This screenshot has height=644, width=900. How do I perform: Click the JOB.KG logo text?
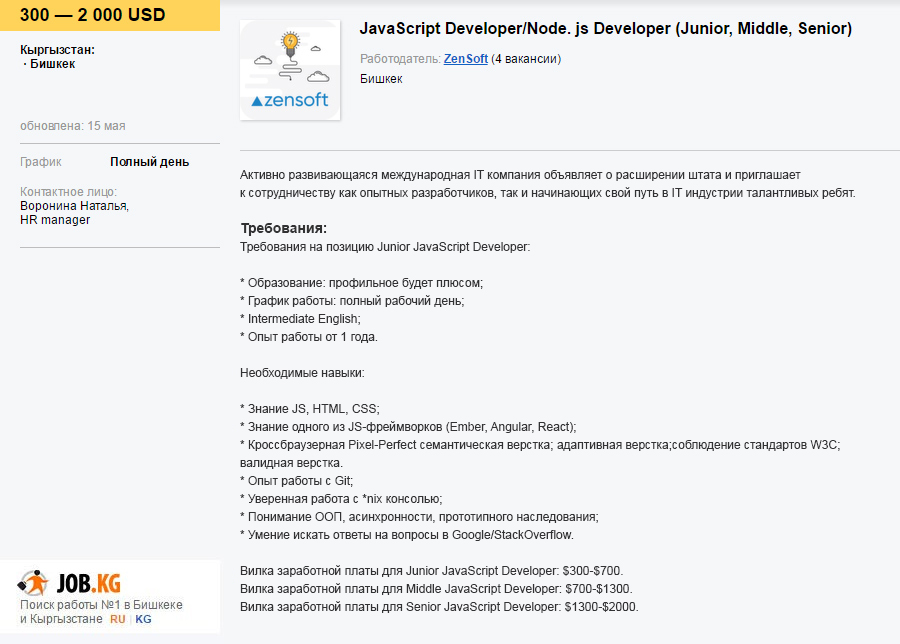(89, 584)
